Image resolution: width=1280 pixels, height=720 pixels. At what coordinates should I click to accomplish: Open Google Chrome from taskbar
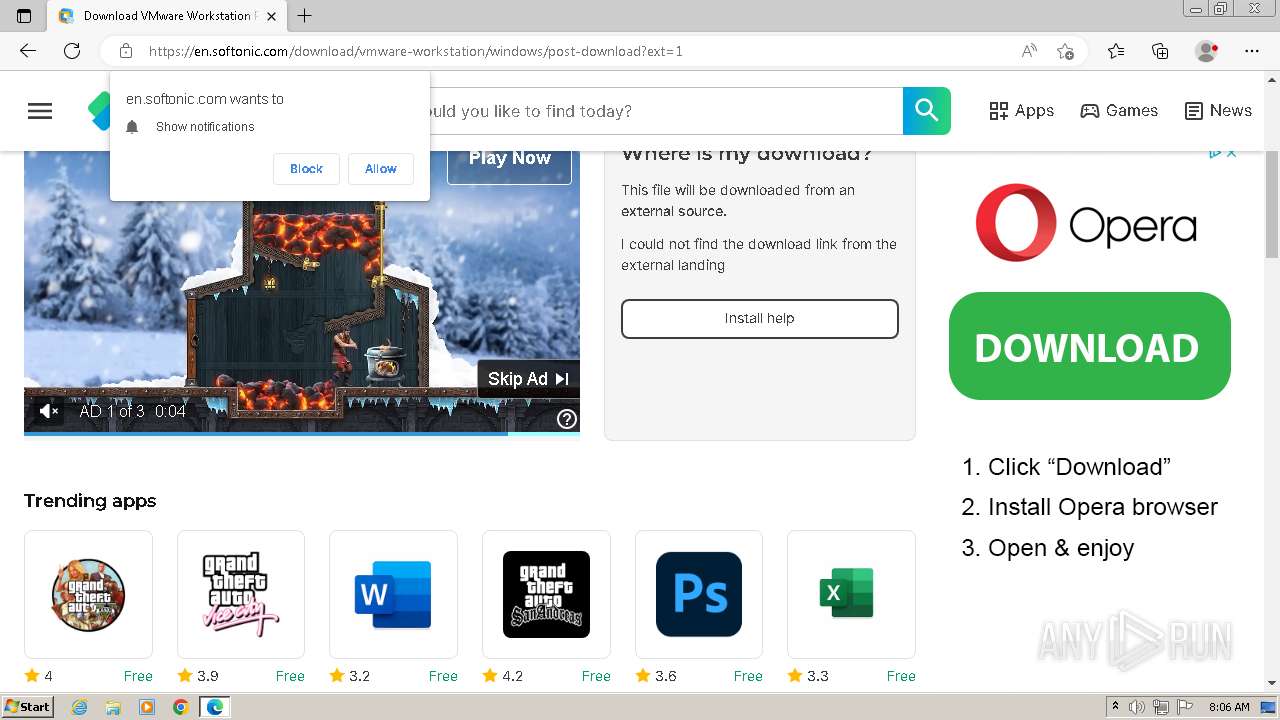pos(181,707)
